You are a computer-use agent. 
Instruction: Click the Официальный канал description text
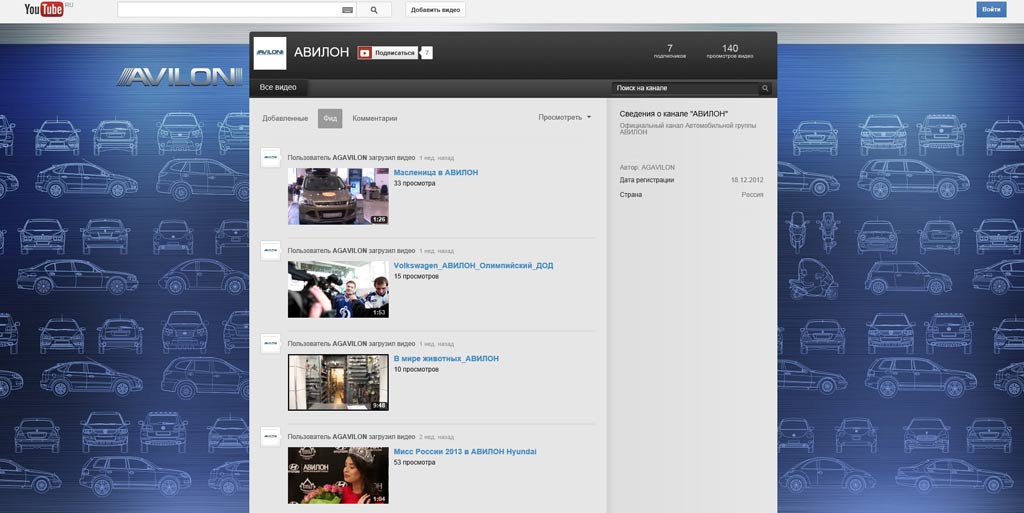688,128
